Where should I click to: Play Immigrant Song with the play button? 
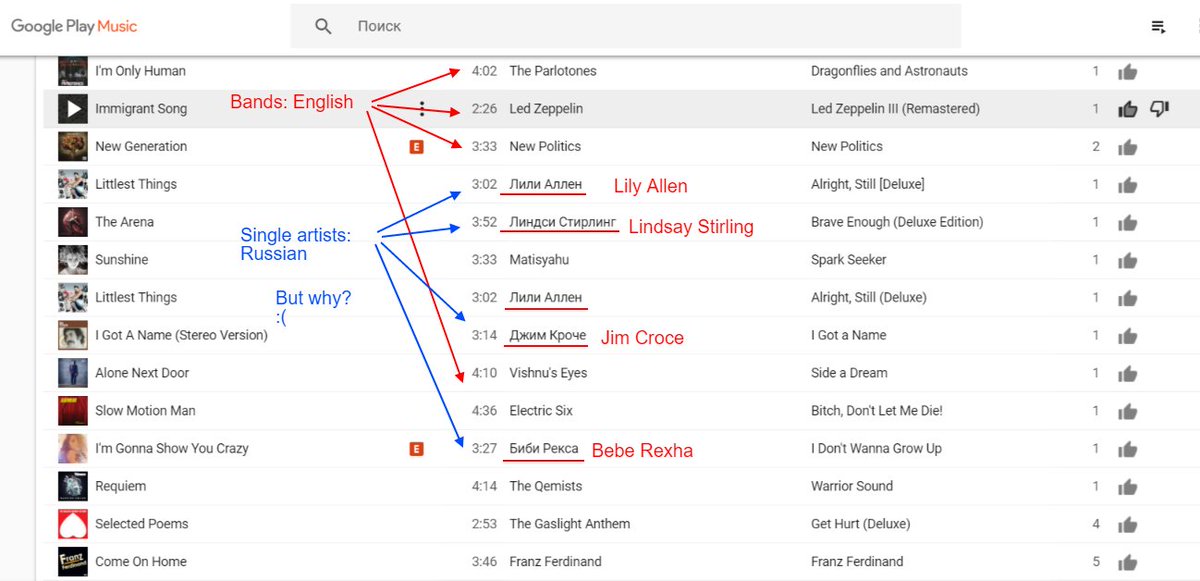[73, 109]
